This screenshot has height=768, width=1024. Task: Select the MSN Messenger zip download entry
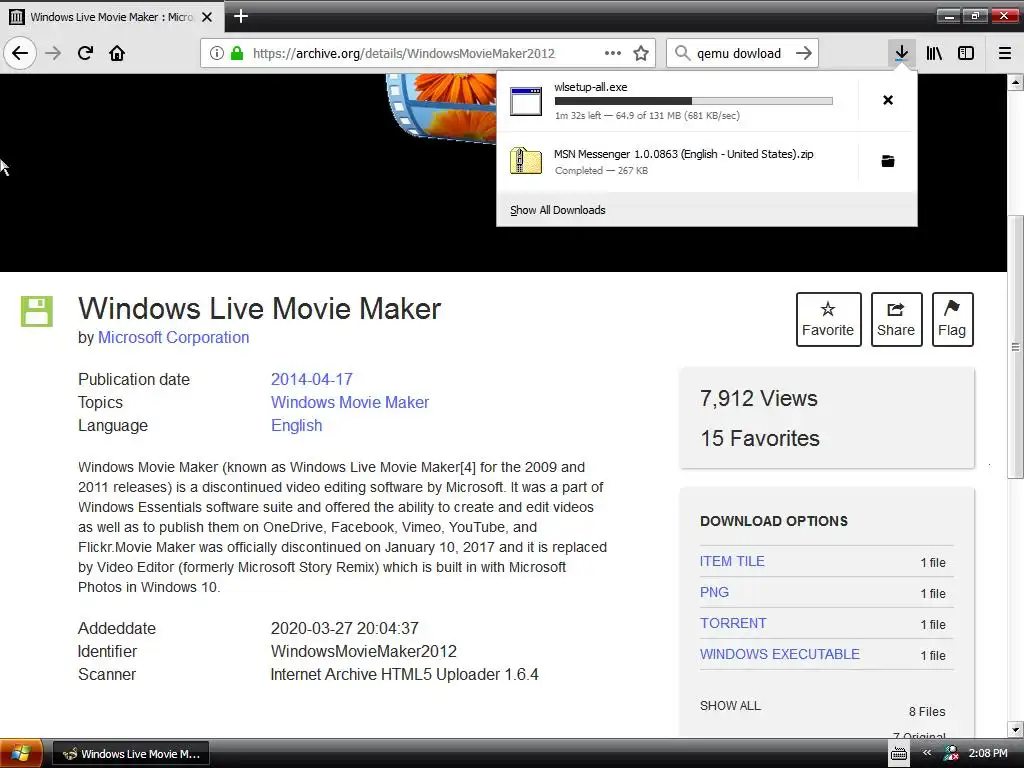[x=677, y=161]
